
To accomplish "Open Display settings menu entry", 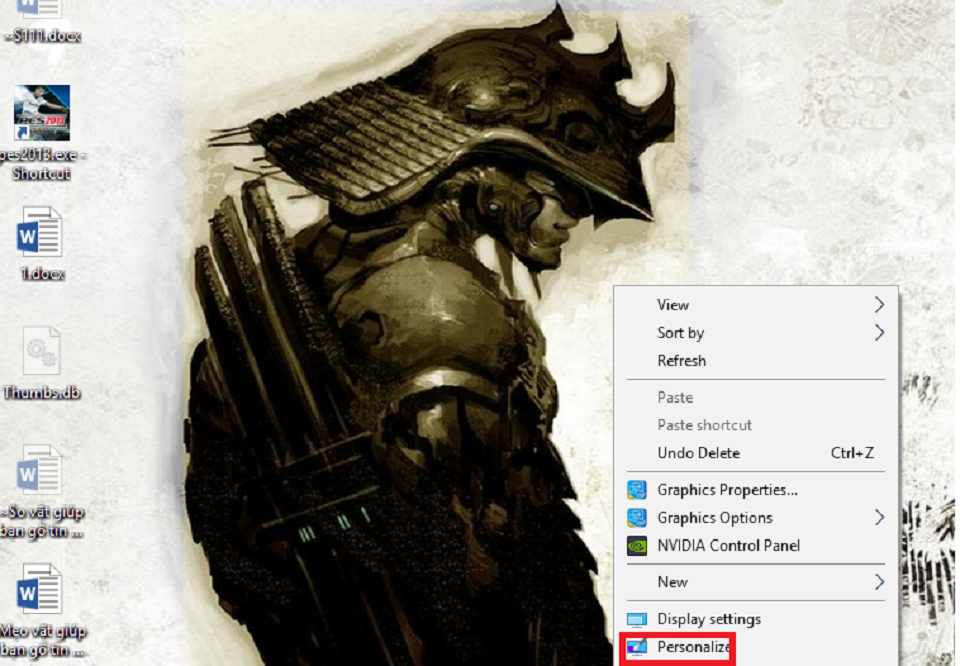I will click(756, 619).
